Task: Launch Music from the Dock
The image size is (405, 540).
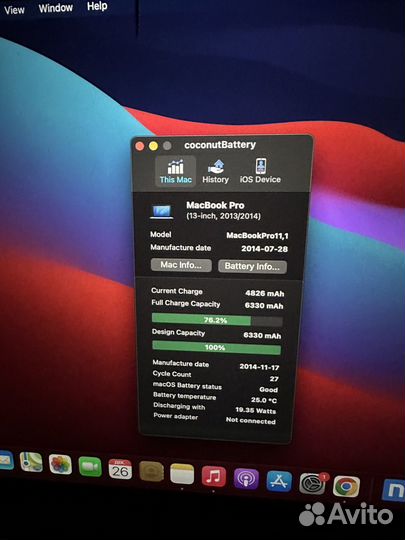Action: [x=214, y=476]
